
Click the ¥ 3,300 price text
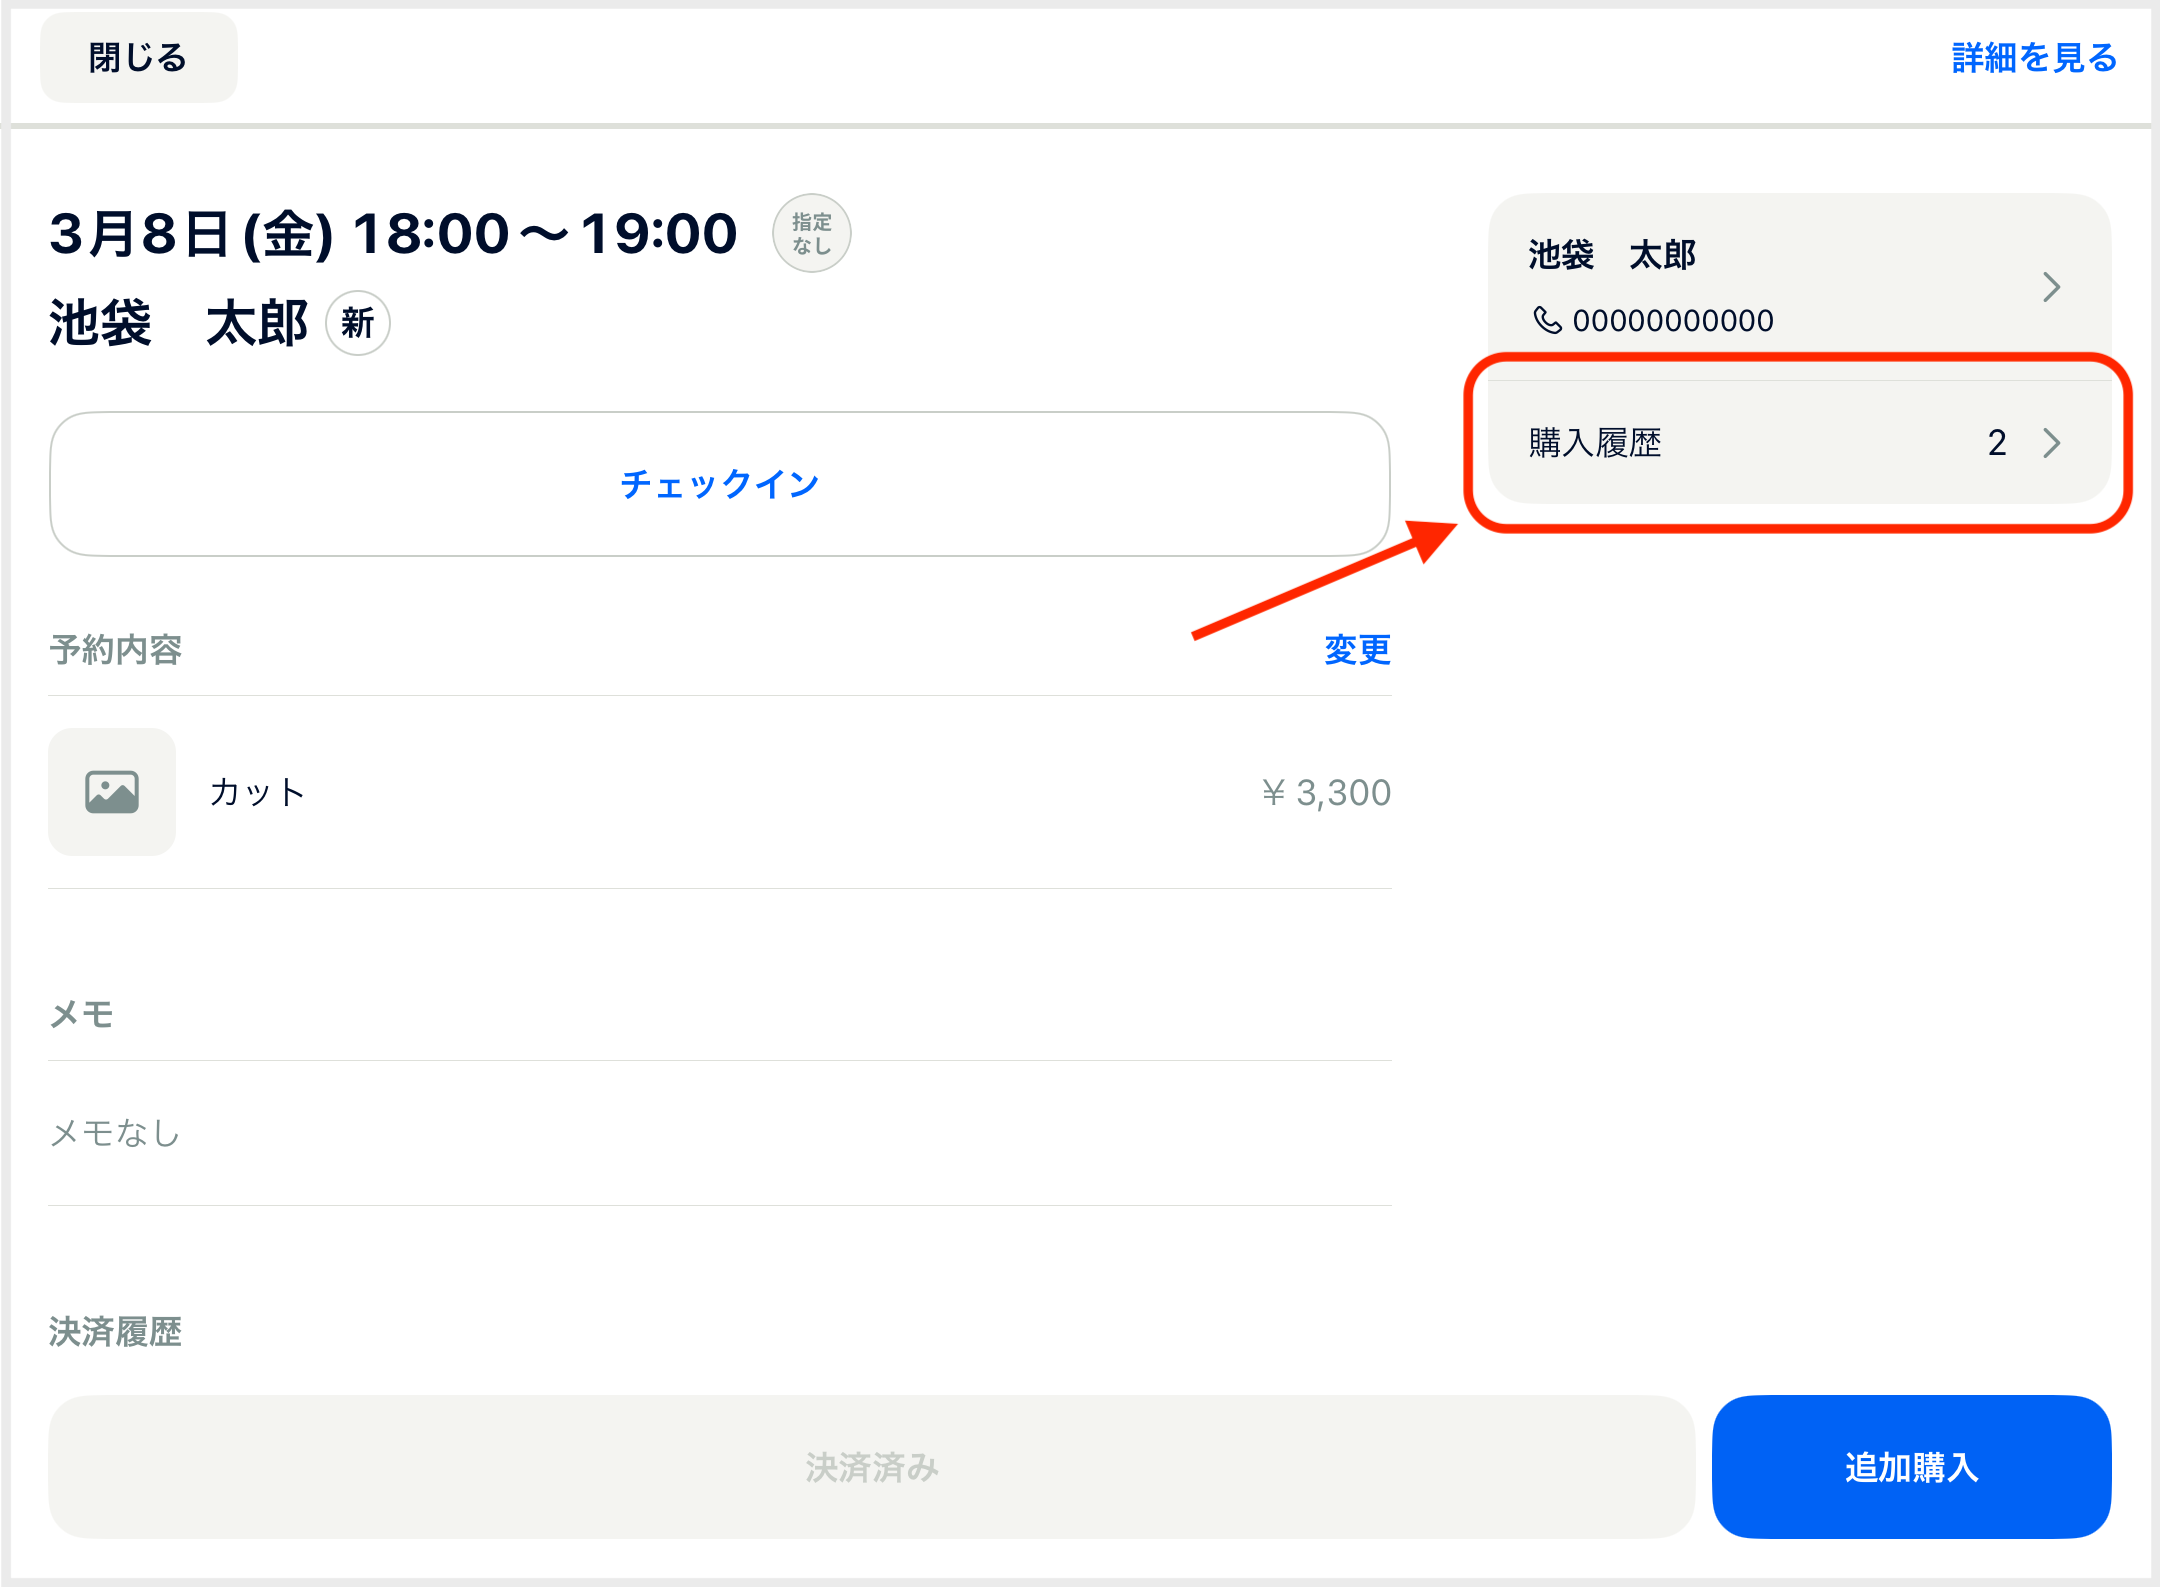click(x=1326, y=793)
